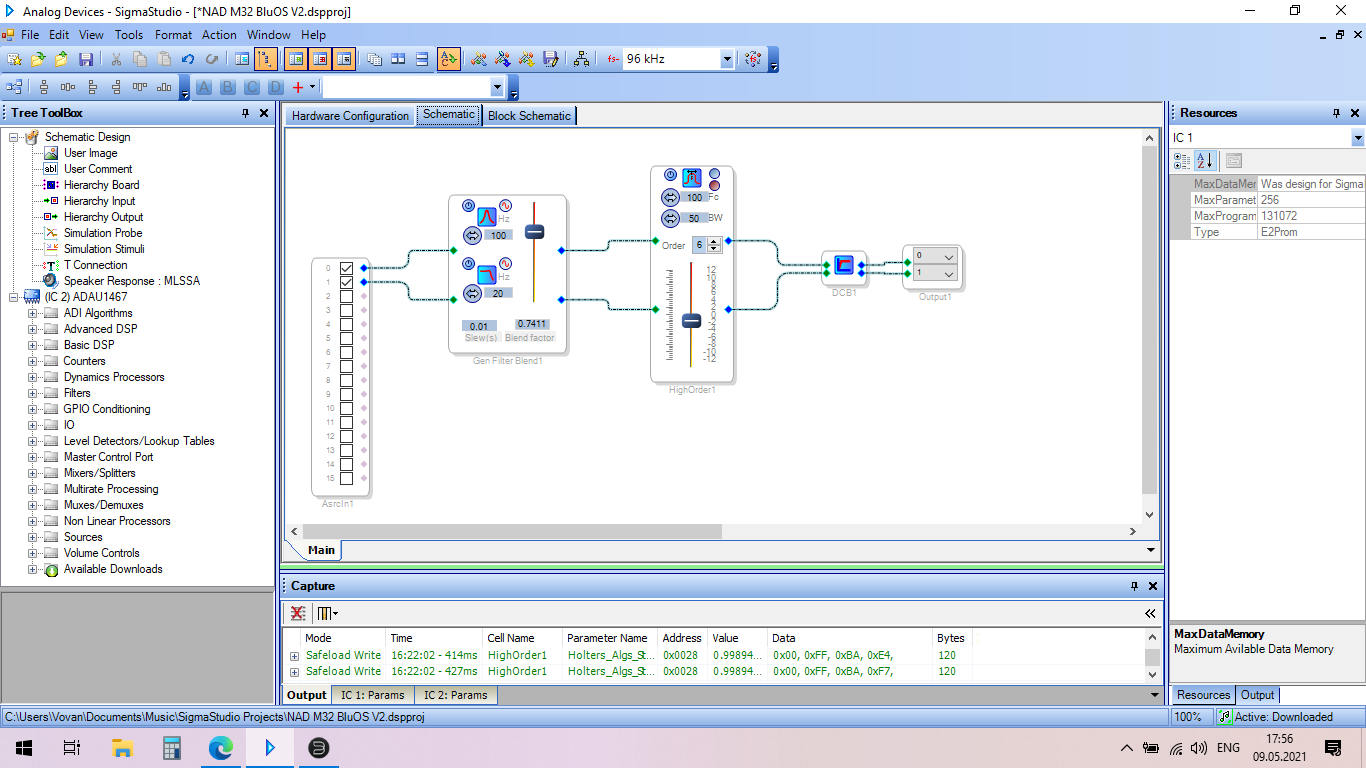Click the peak filter icon in Gen Filter Blend1
Image resolution: width=1366 pixels, height=768 pixels.
(x=485, y=216)
